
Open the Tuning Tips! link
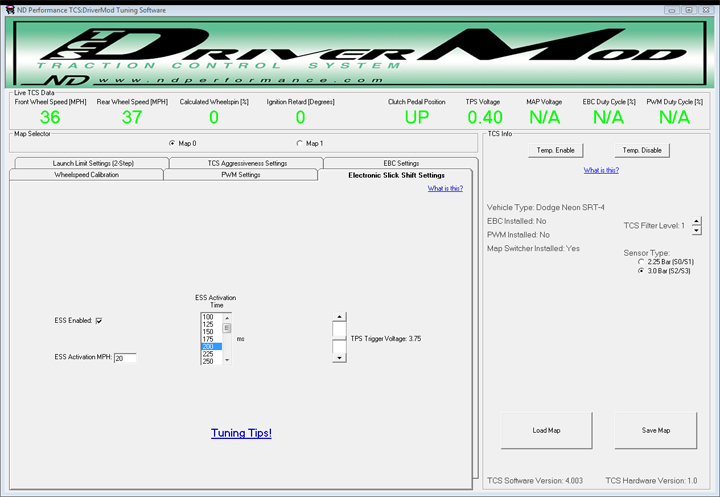241,433
